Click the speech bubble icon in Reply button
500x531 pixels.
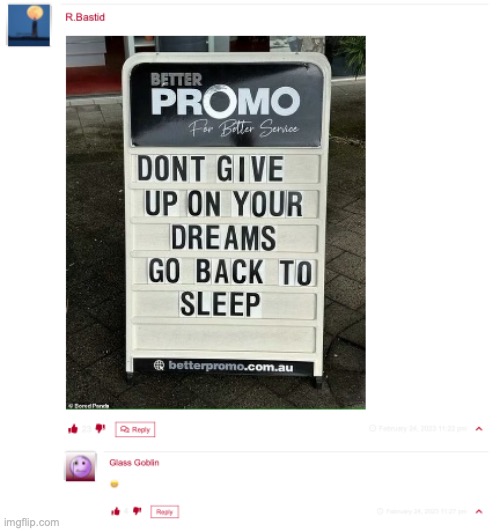click(x=125, y=429)
